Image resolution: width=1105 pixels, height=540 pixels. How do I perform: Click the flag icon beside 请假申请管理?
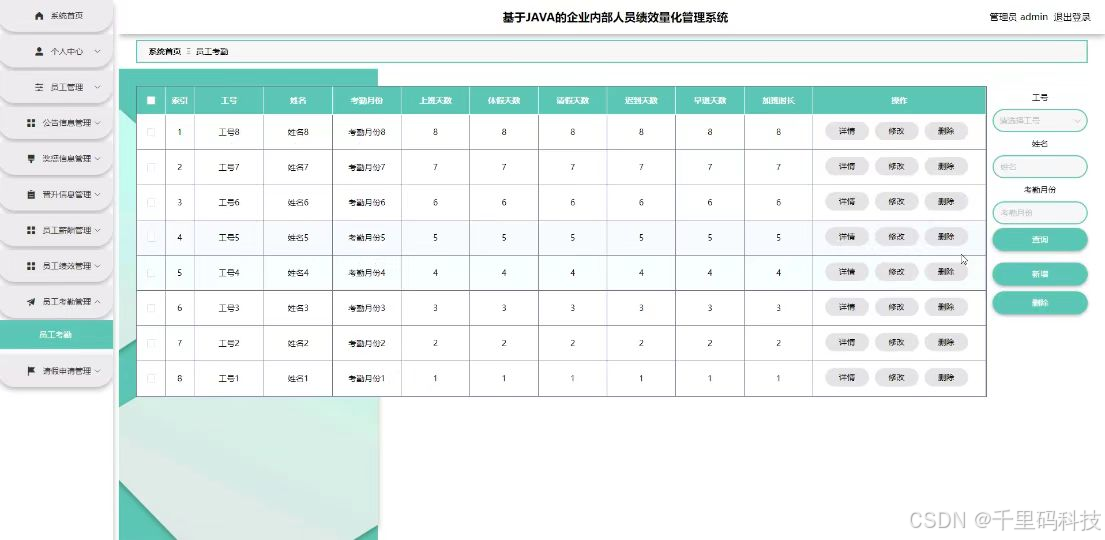click(x=31, y=371)
